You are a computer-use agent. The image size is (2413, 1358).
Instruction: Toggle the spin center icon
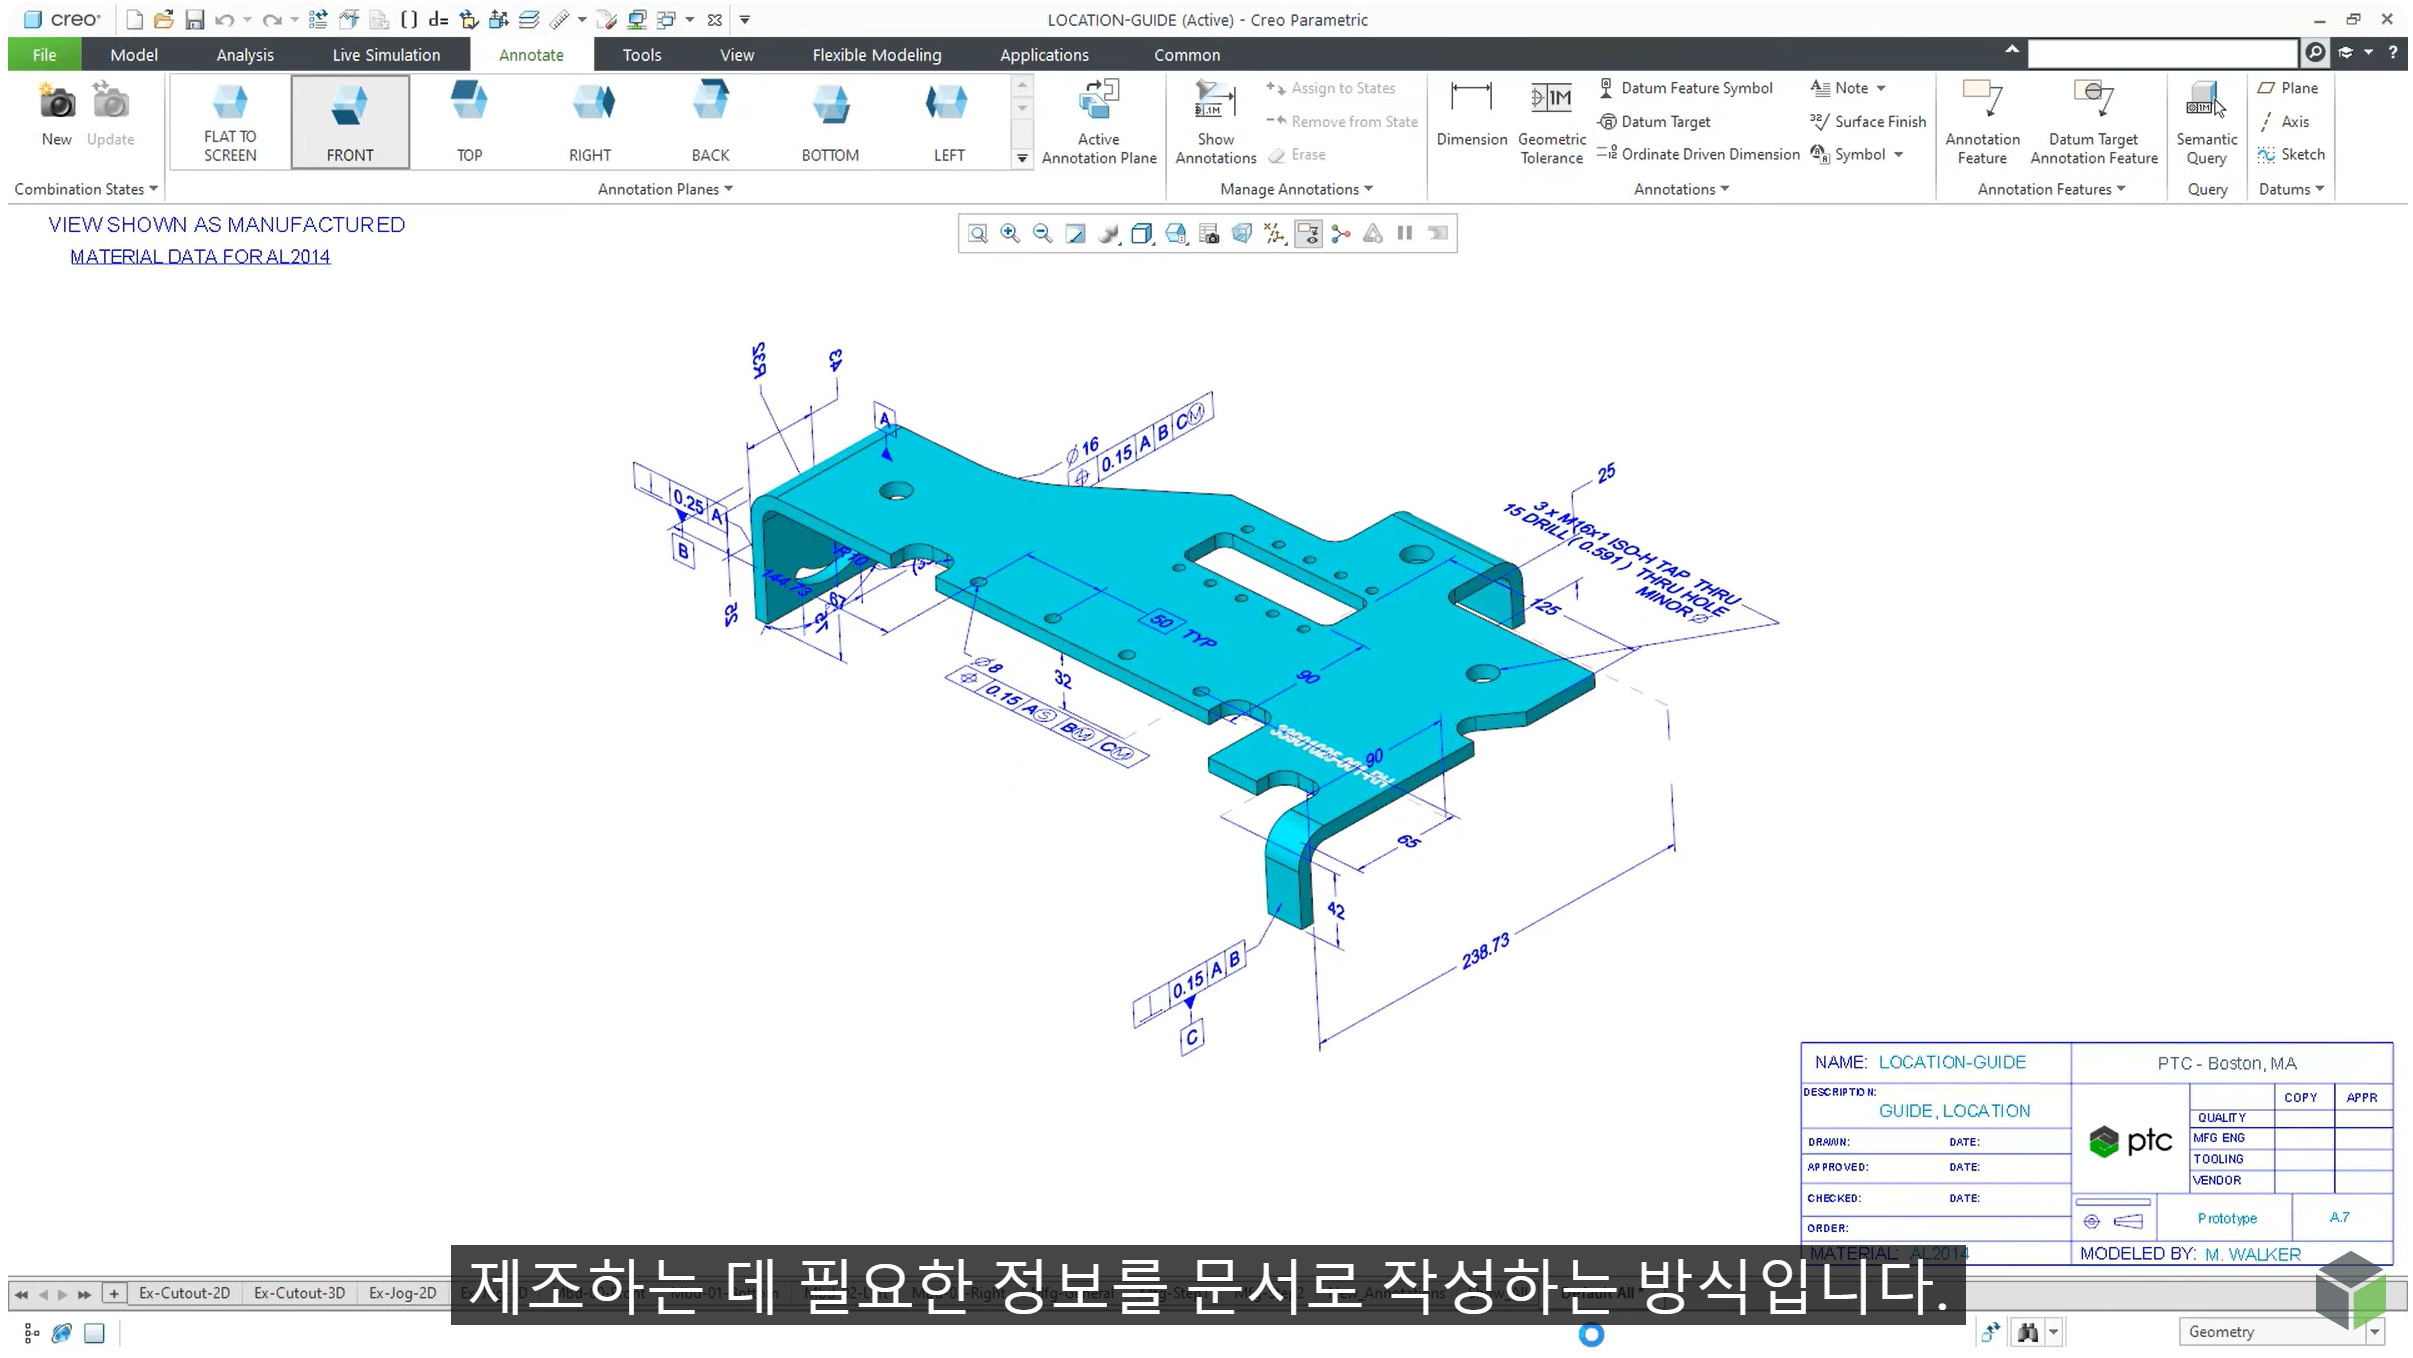point(1340,233)
